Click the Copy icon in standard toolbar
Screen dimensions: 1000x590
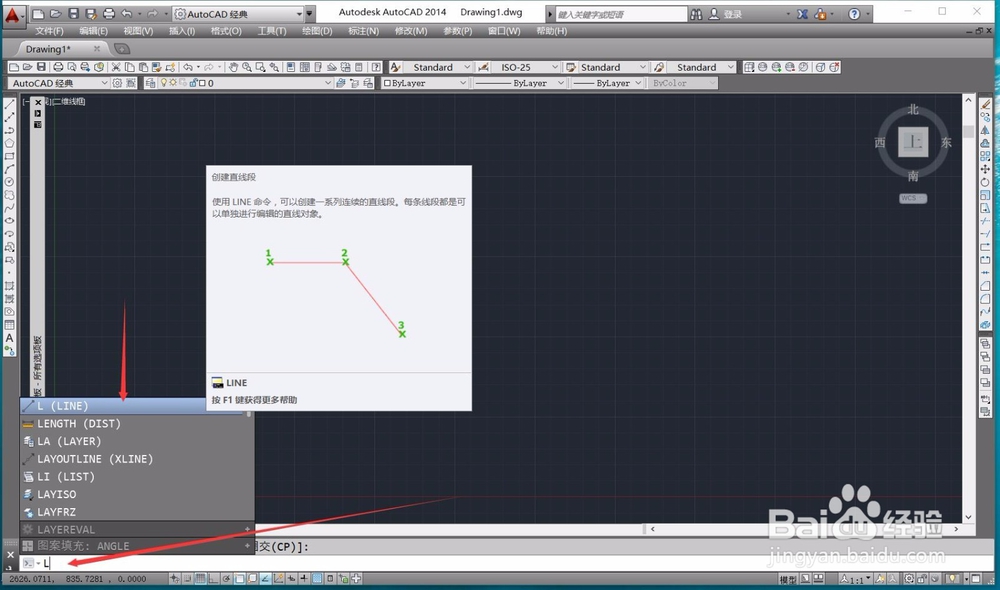[129, 67]
